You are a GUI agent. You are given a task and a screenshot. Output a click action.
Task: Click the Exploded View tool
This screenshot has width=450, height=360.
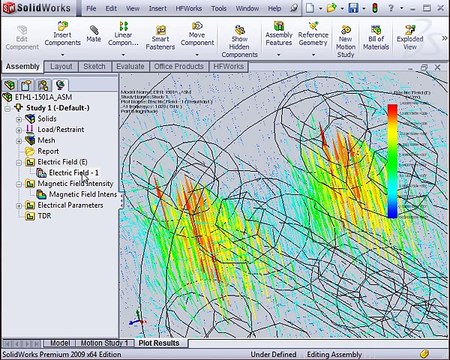(410, 38)
